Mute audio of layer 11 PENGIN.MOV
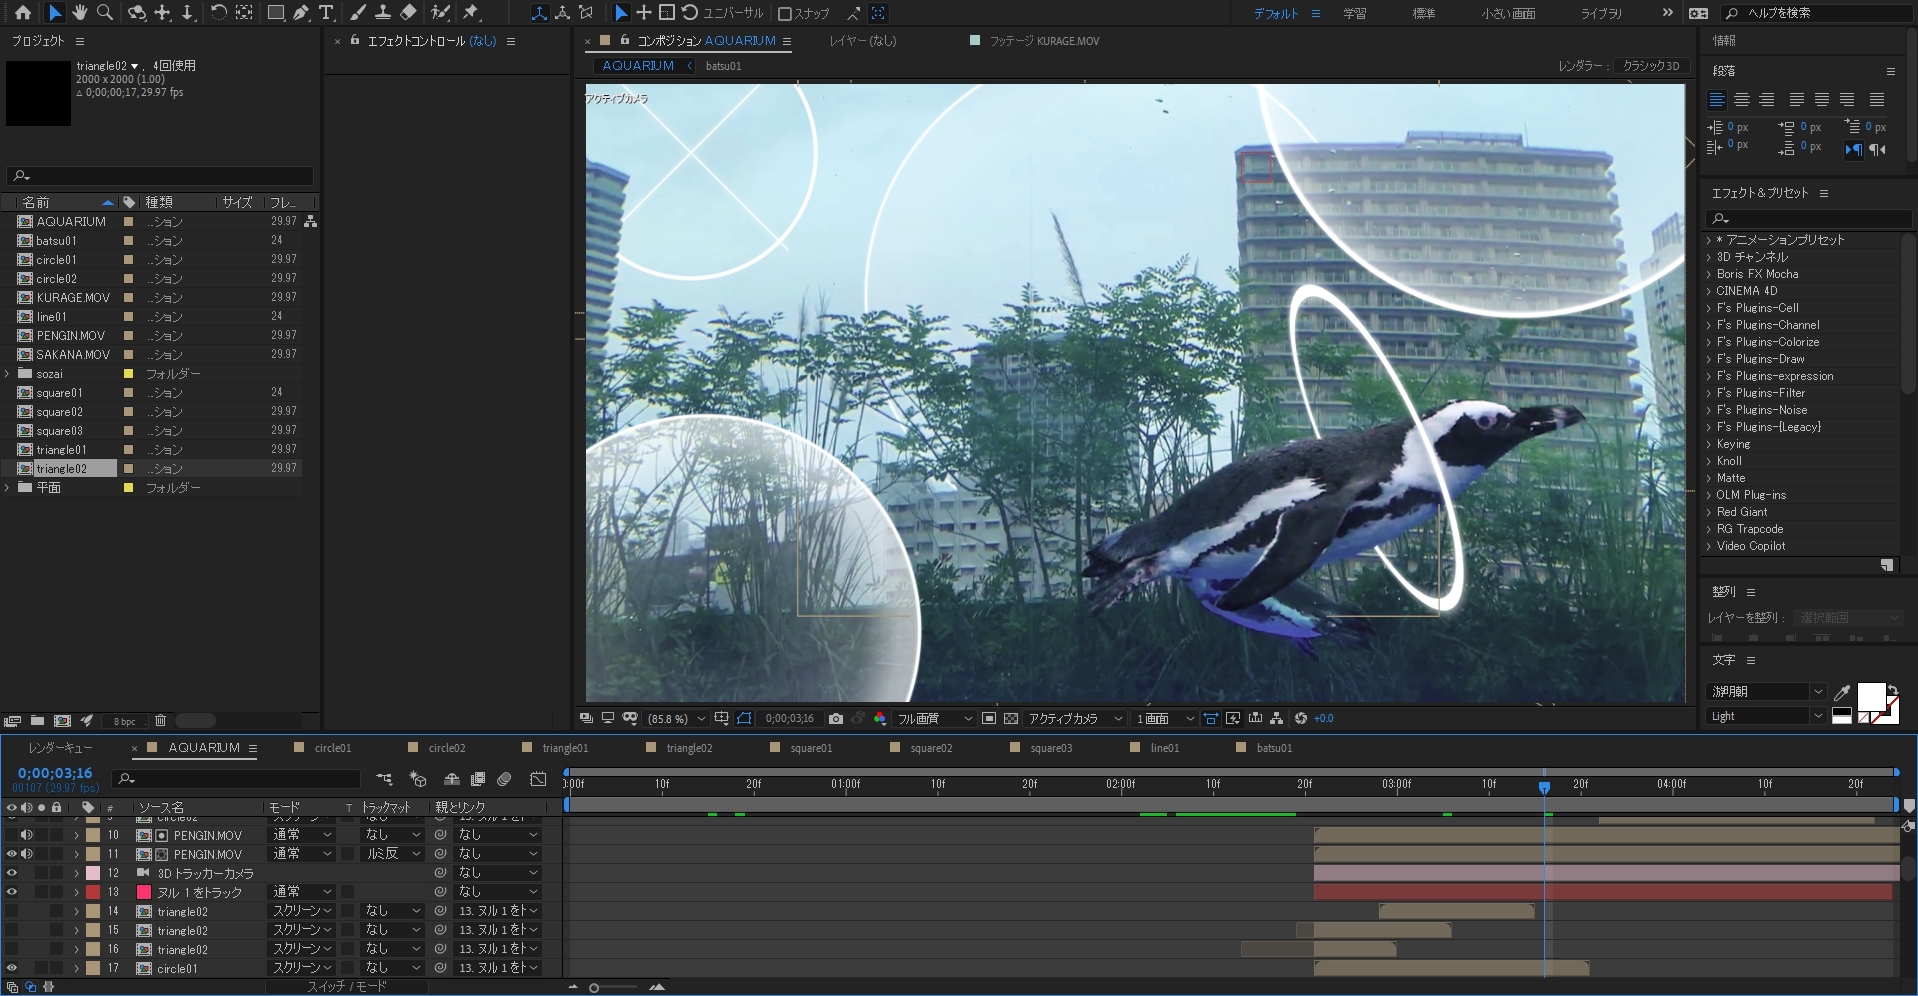The image size is (1918, 996). coord(27,854)
